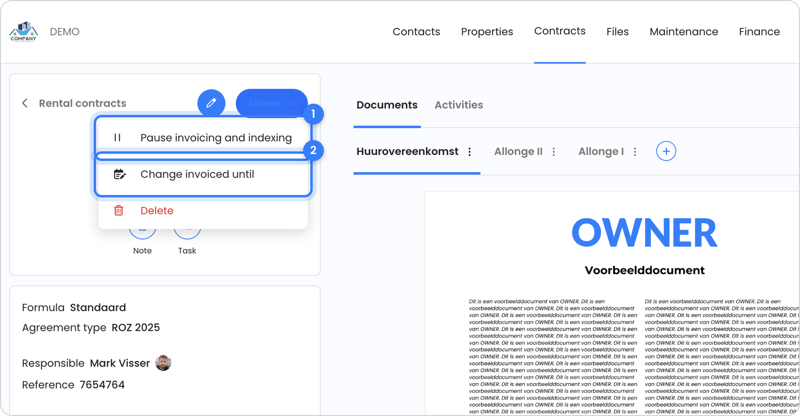
Task: Open the Files navigation item
Action: 617,32
